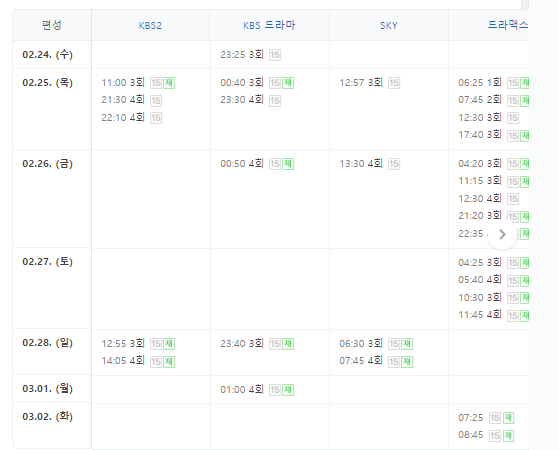Open the SKY channel header link

click(388, 26)
